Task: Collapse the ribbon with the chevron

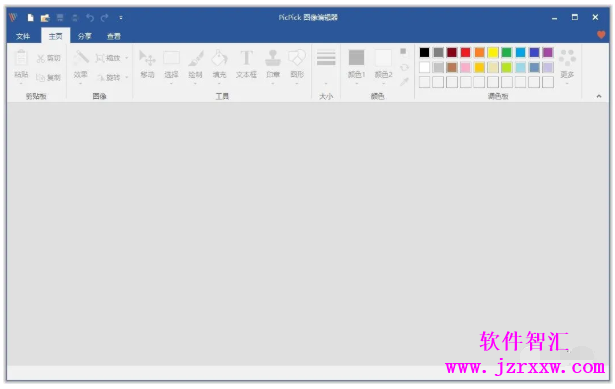Action: tap(599, 96)
